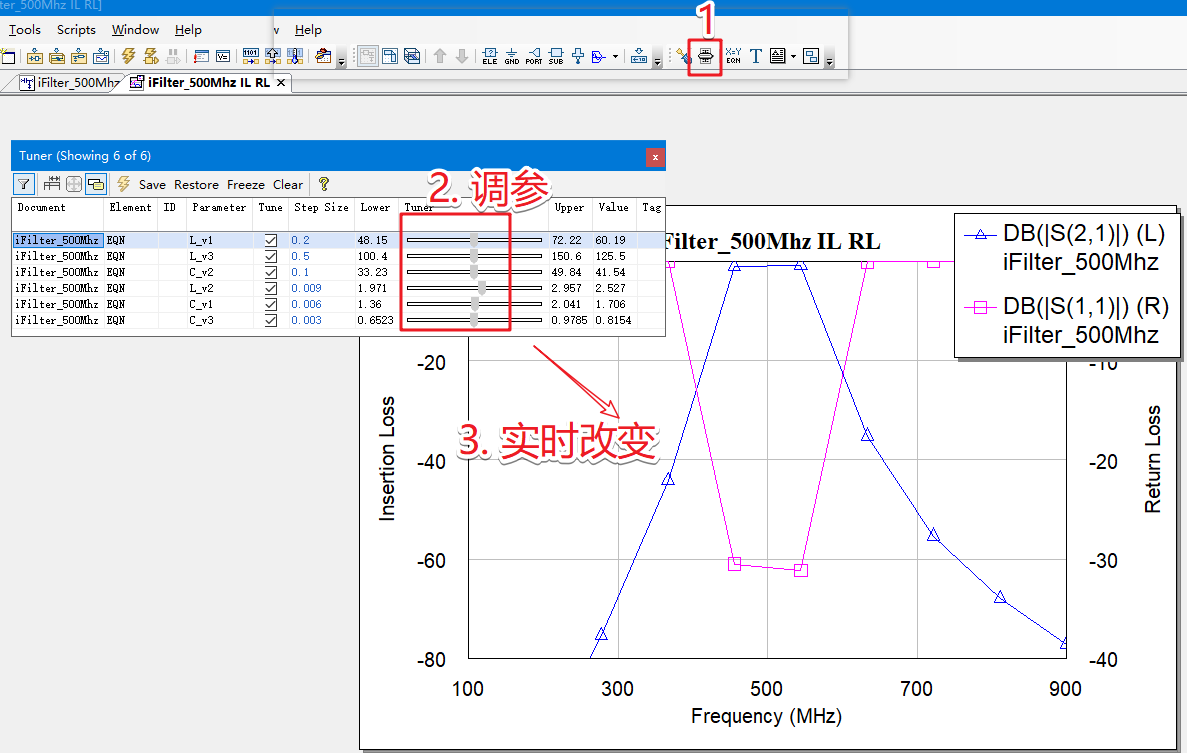1187x753 pixels.
Task: Click the schematic view toolbar icon
Action: click(x=368, y=56)
